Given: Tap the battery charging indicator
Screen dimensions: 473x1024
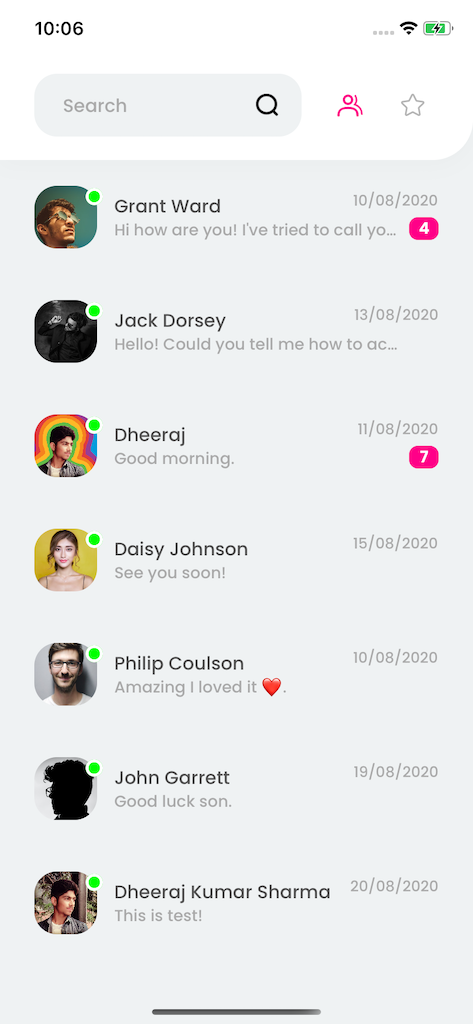Looking at the screenshot, I should pos(438,28).
